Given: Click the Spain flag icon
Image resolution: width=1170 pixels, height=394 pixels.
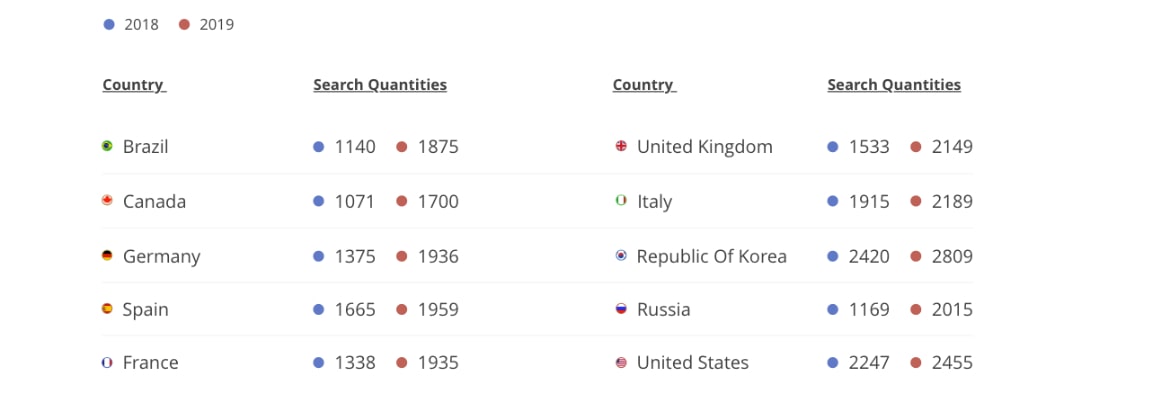Looking at the screenshot, I should click(x=107, y=308).
